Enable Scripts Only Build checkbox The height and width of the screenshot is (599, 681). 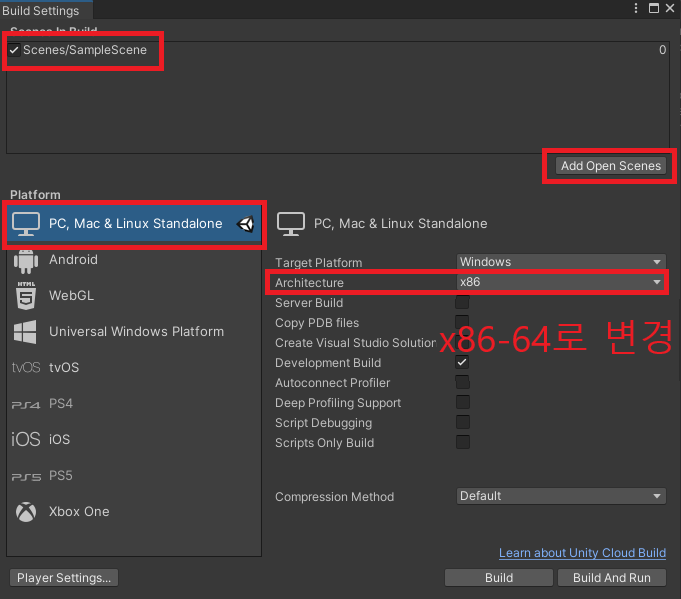click(x=462, y=442)
